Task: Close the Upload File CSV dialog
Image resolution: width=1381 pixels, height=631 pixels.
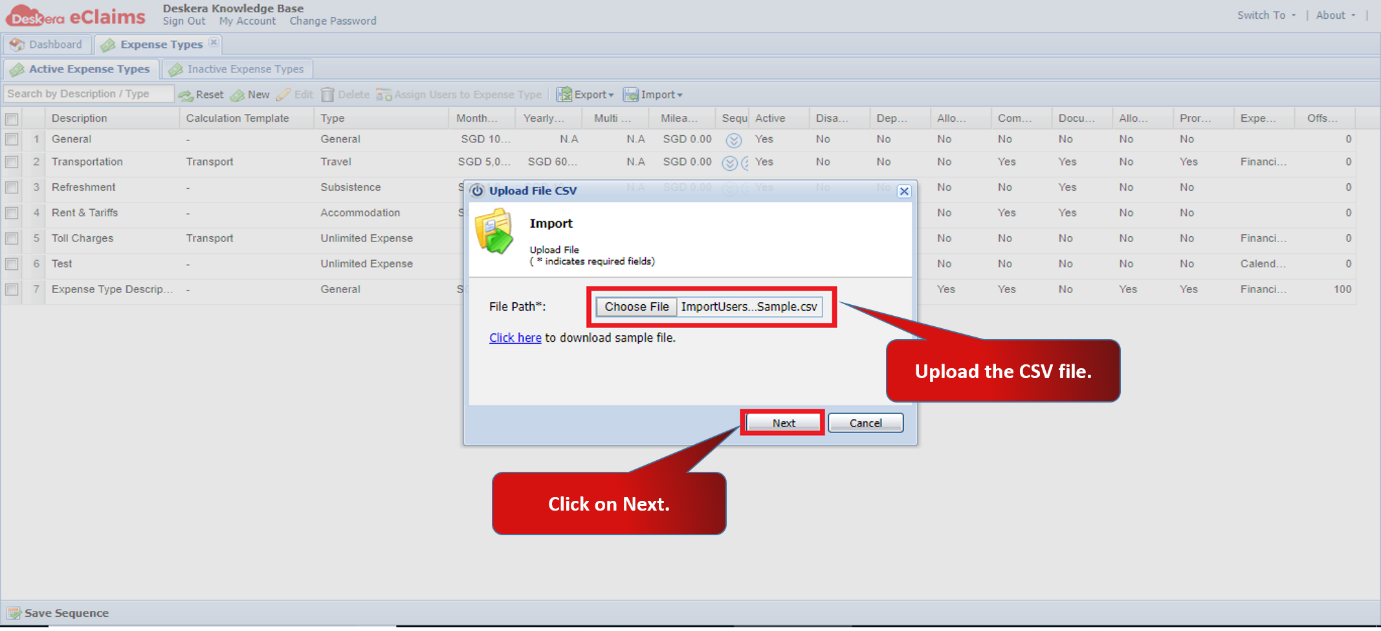Action: [x=904, y=191]
